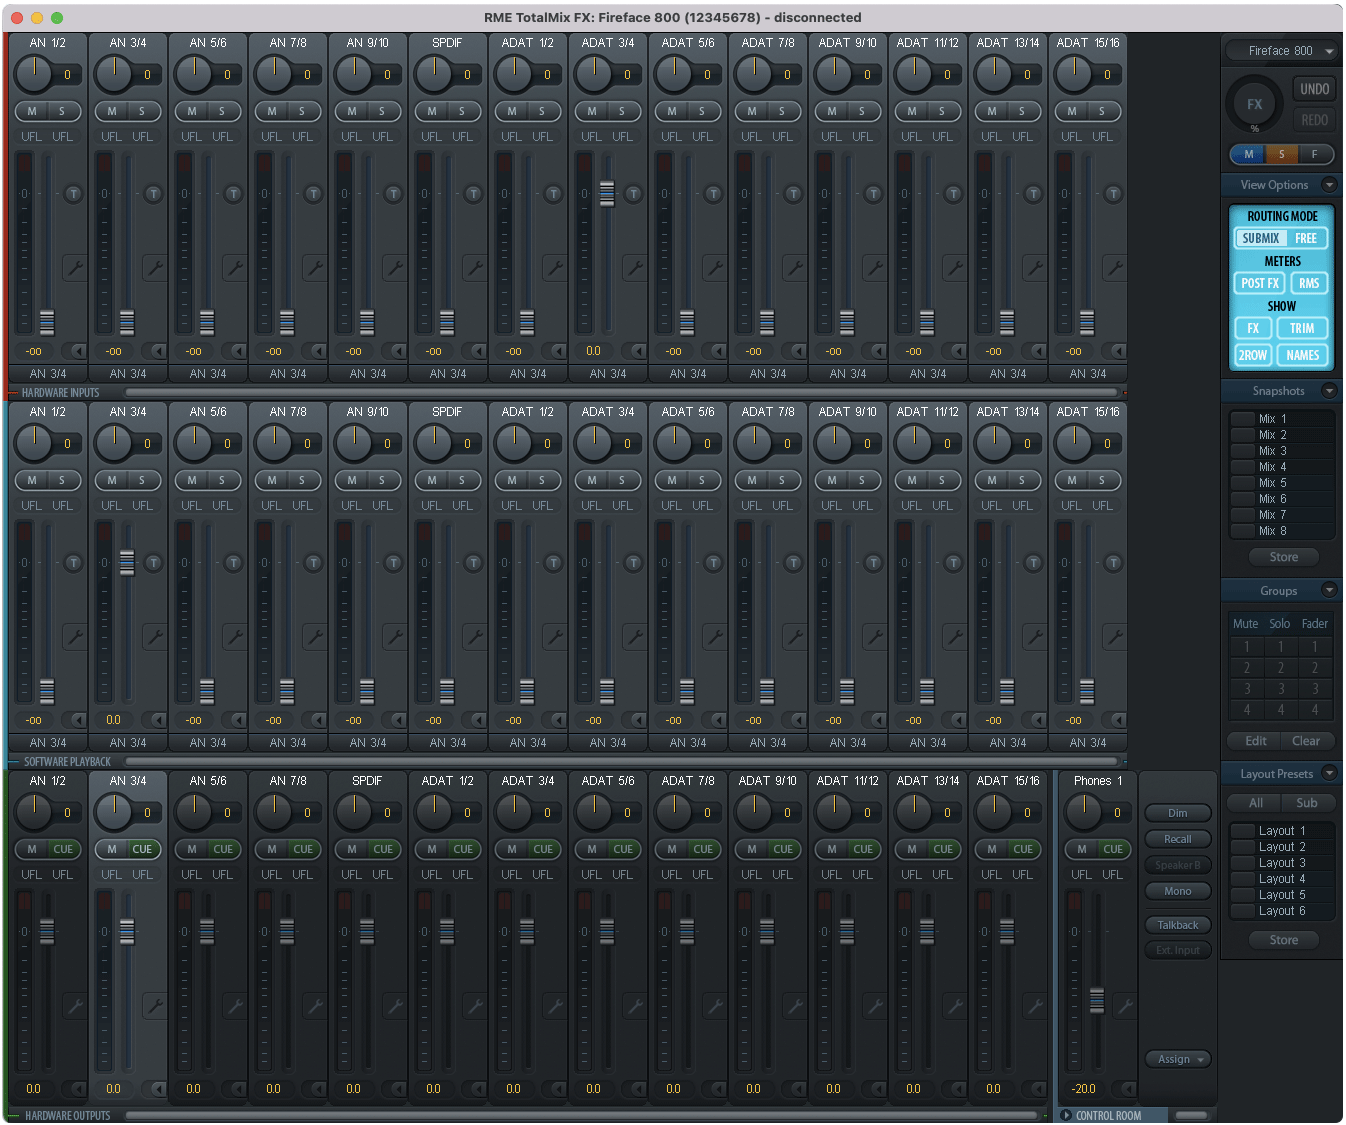Expand software playback ADAT 7/8 channel with arrow
The height and width of the screenshot is (1125, 1346).
[x=796, y=720]
